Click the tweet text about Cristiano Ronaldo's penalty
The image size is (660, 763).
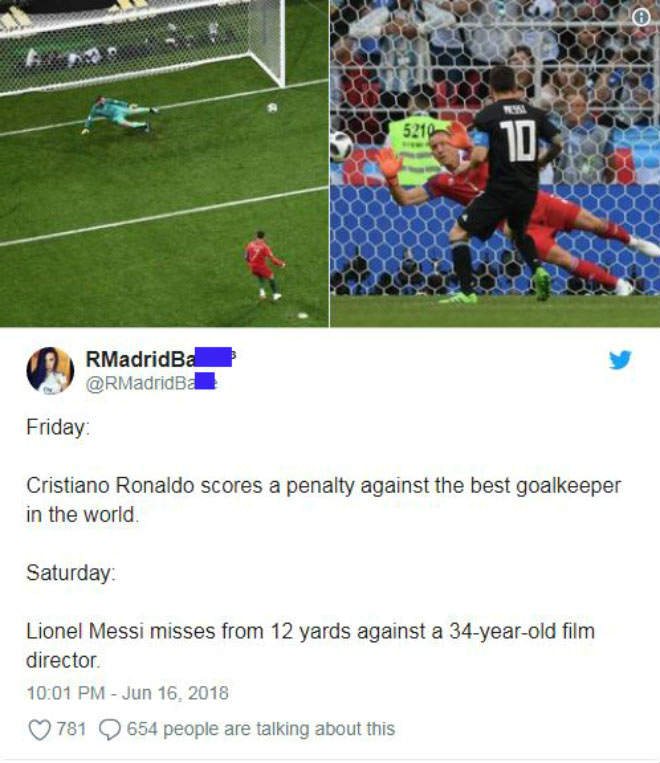(x=324, y=500)
